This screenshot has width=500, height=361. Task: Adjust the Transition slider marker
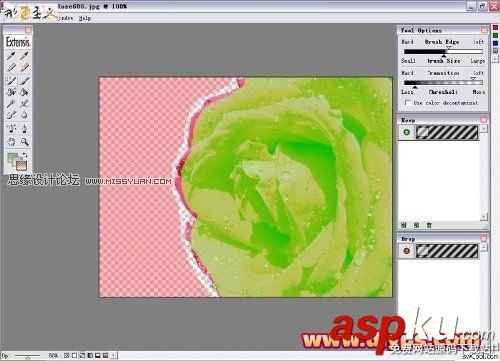coord(473,79)
